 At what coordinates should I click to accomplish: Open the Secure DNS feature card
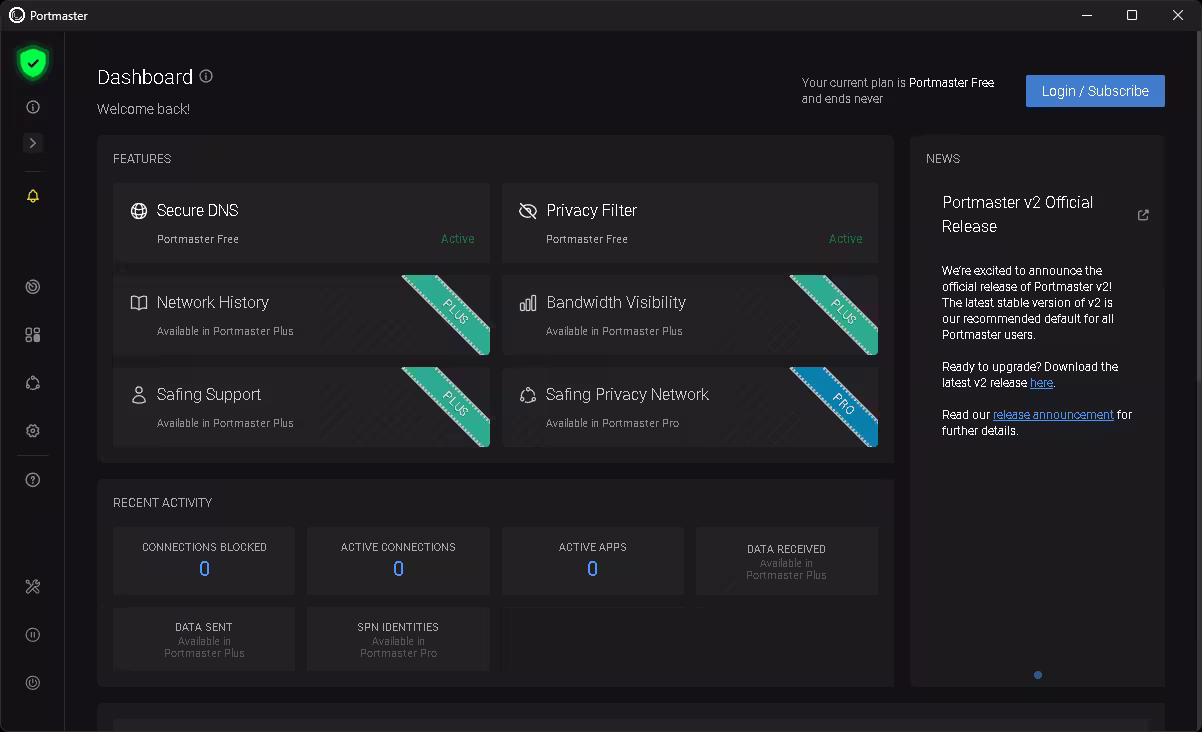(301, 223)
